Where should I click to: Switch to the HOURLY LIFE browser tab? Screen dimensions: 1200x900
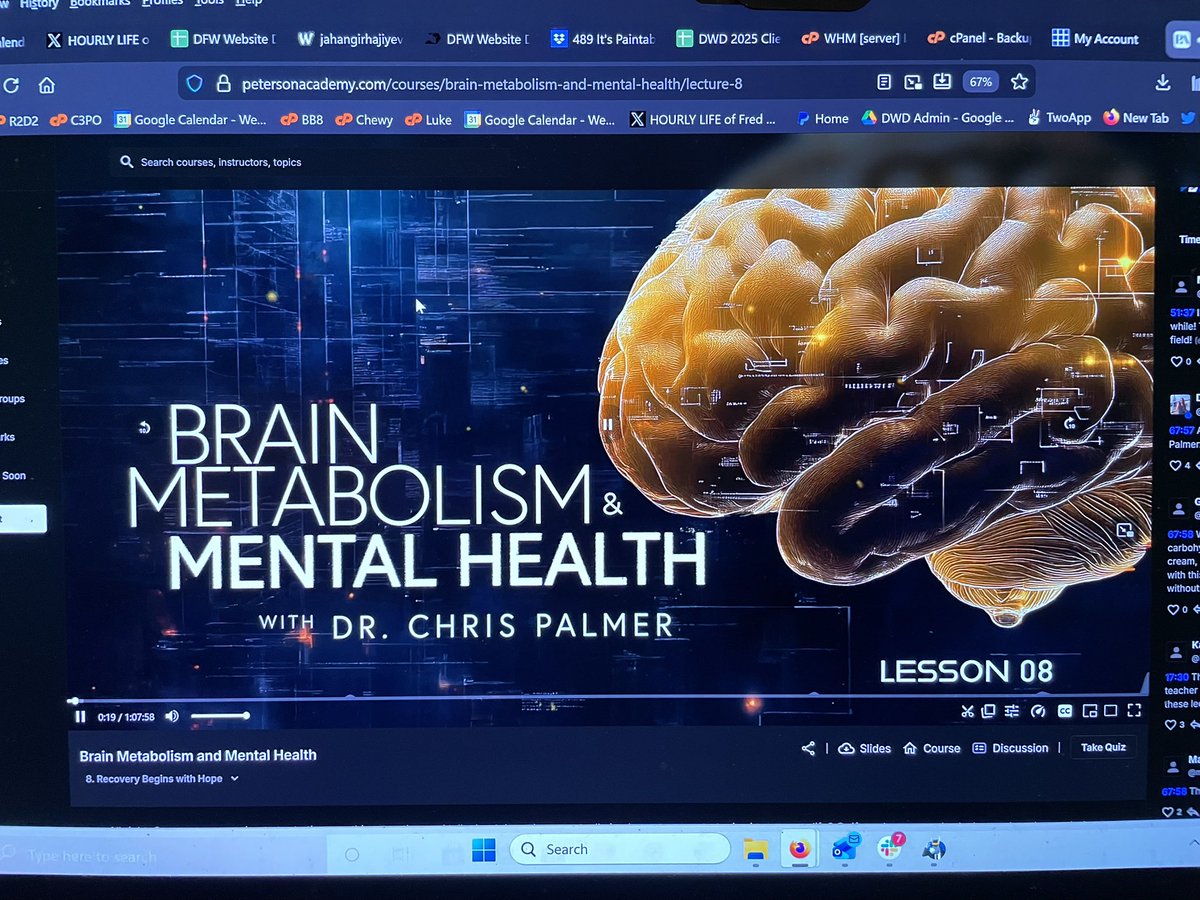coord(98,41)
